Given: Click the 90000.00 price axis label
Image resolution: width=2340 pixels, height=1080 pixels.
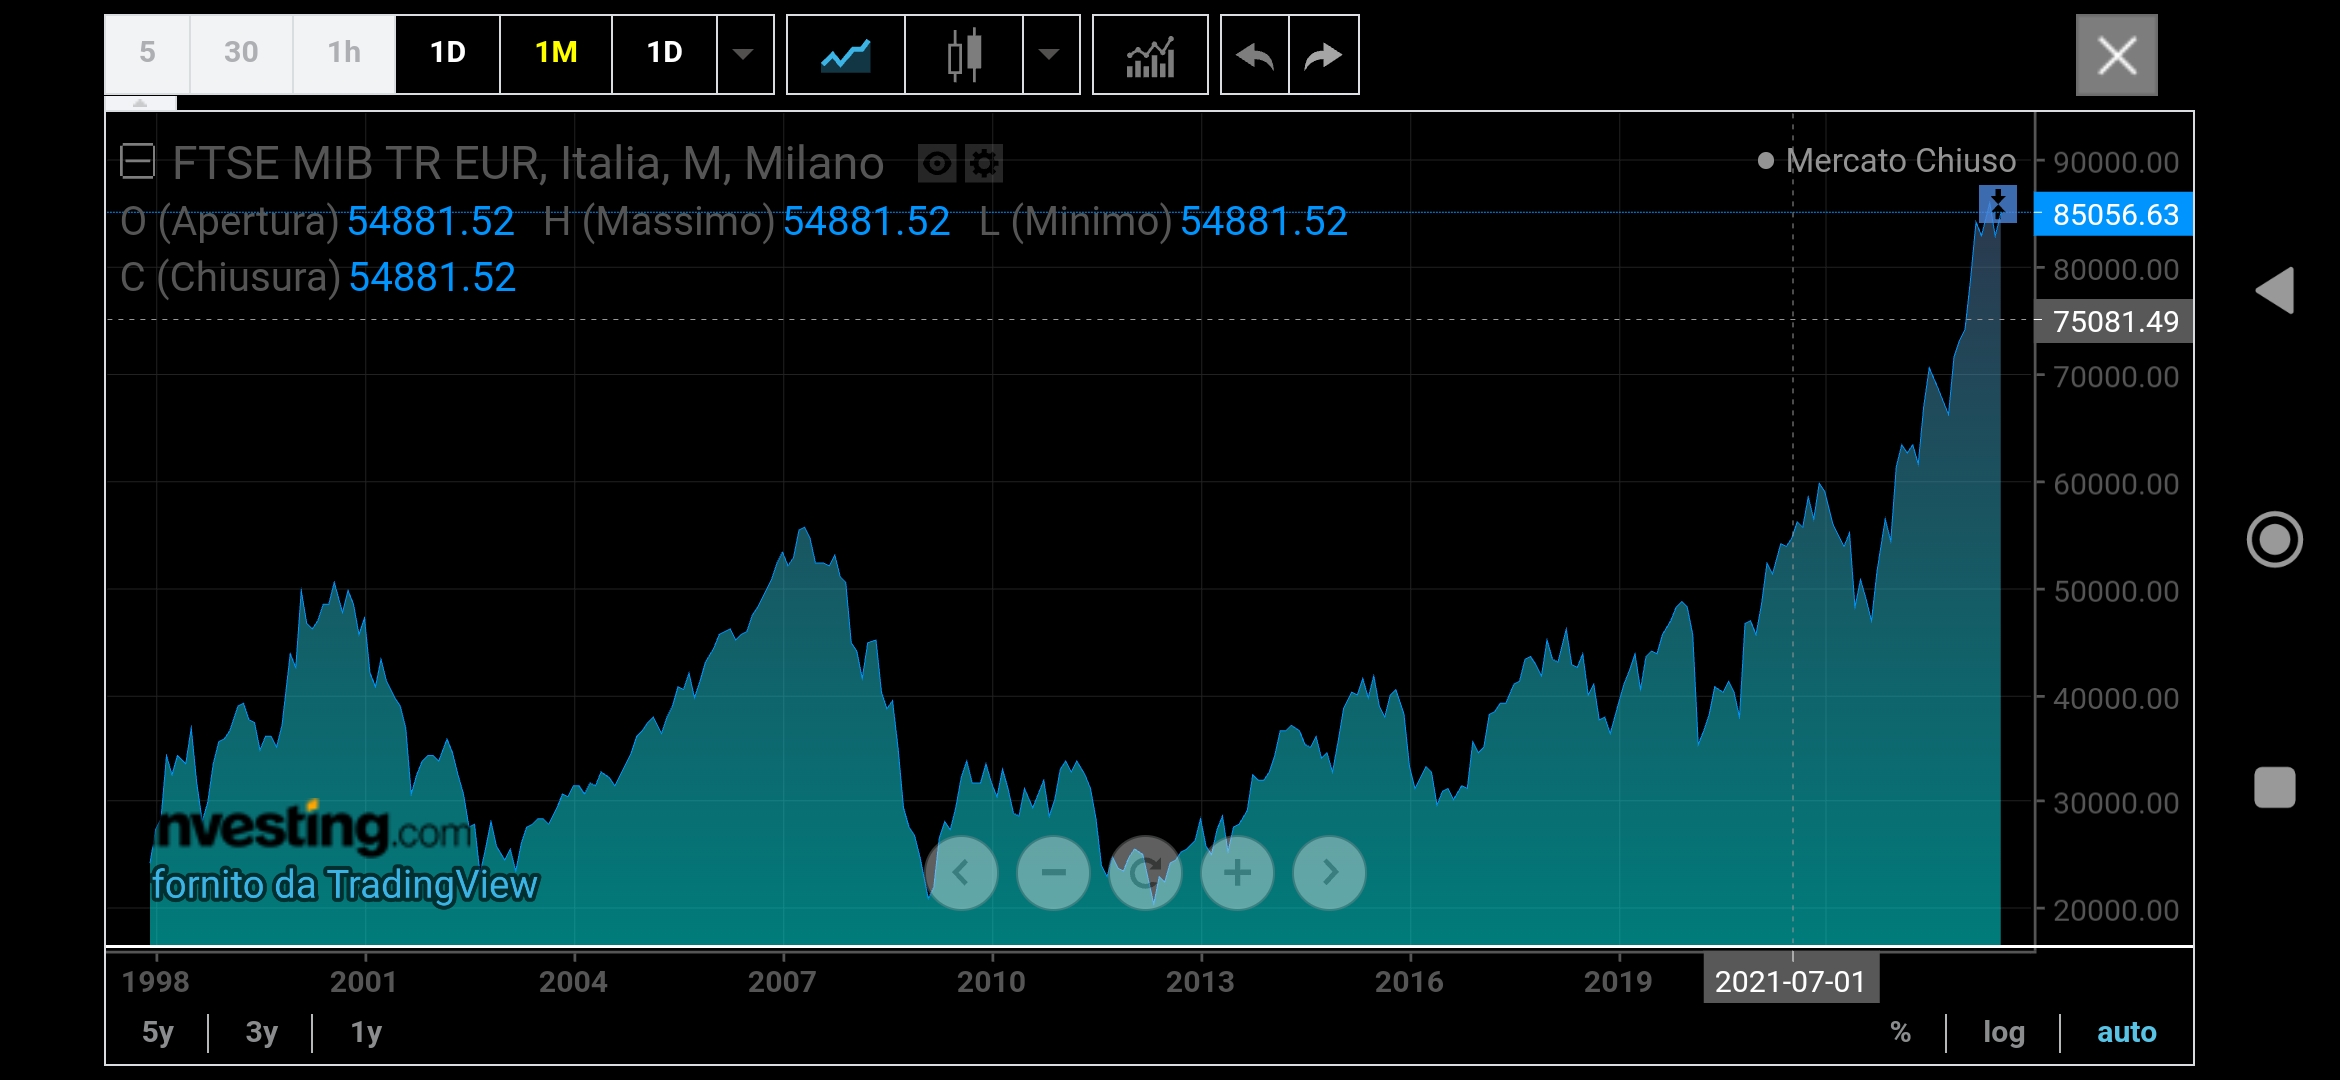Looking at the screenshot, I should click(2116, 162).
